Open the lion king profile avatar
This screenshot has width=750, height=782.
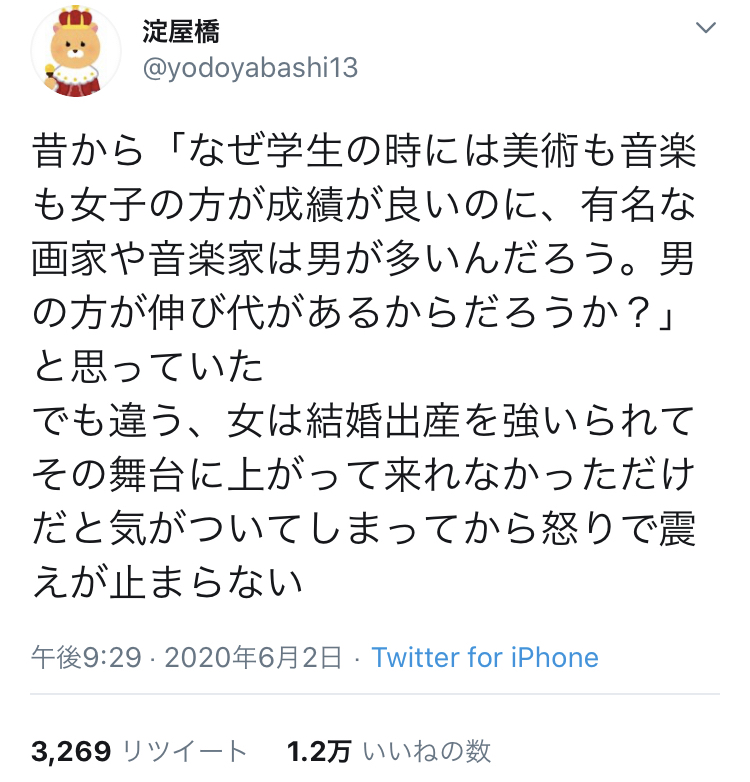tap(76, 50)
